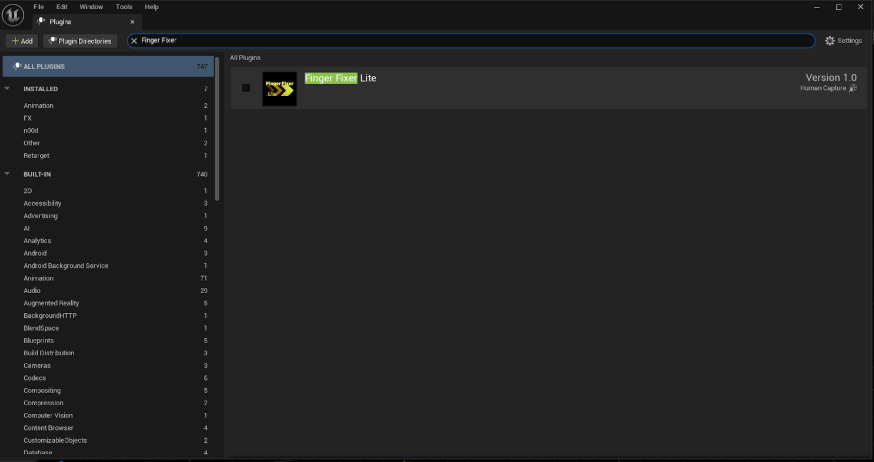
Task: Open the Edit menu
Action: (x=62, y=7)
